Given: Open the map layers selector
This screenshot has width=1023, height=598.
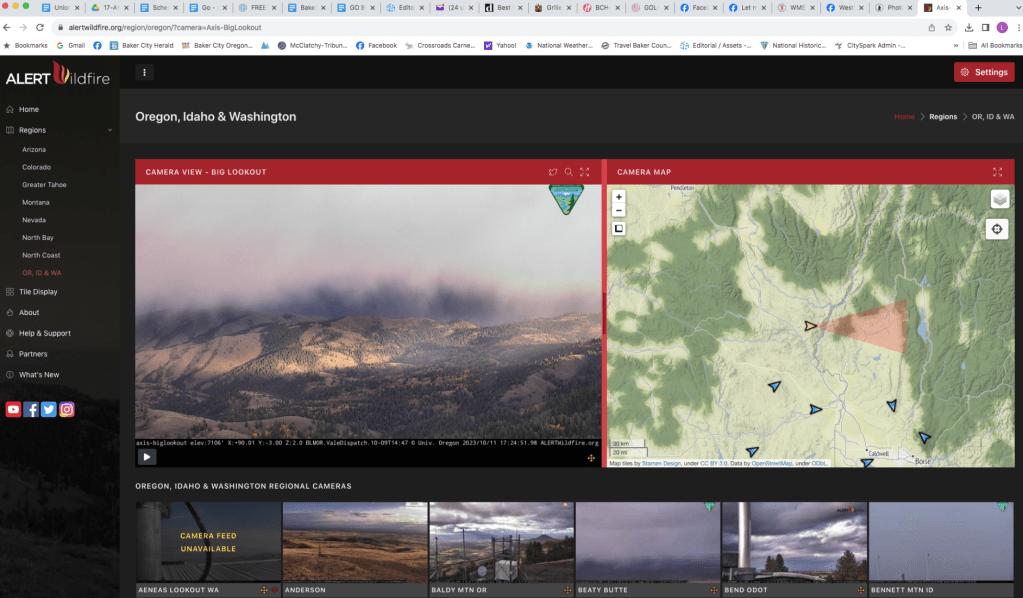Looking at the screenshot, I should click(x=1000, y=199).
